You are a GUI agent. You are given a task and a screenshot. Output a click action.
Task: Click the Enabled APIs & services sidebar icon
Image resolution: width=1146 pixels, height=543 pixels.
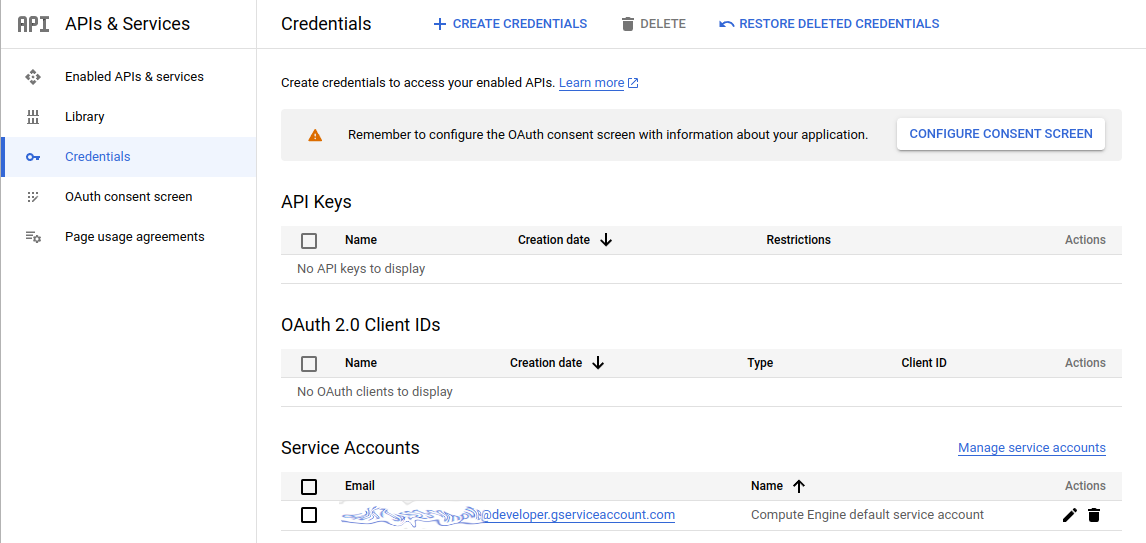coord(33,77)
